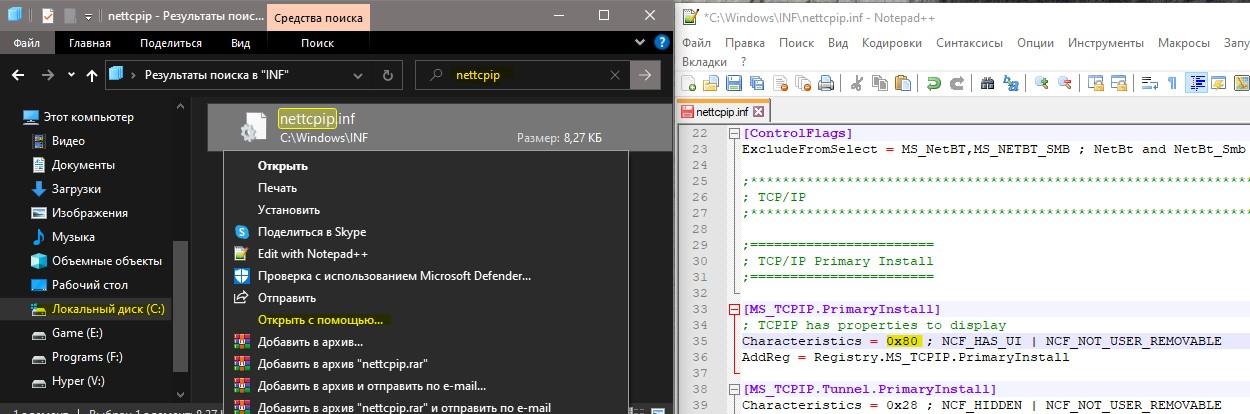The image size is (1250, 414).
Task: Click New file icon in Notepad++ toolbar
Action: click(689, 83)
